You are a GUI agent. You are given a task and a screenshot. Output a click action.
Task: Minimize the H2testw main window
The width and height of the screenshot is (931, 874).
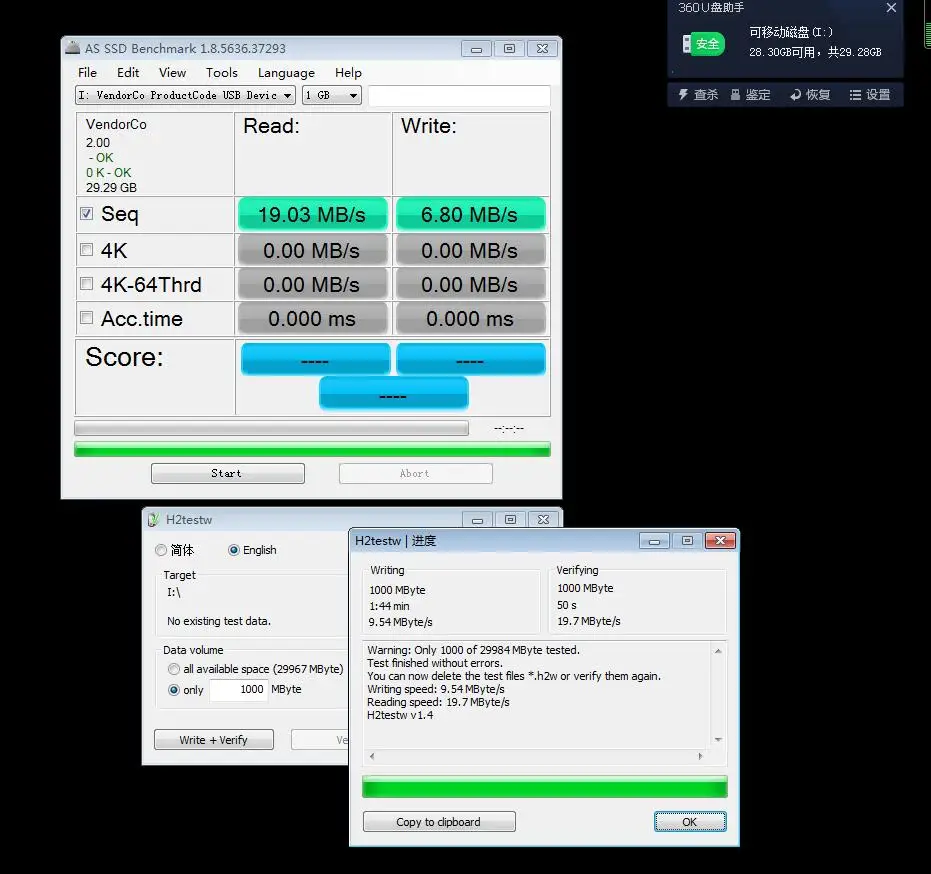tap(477, 520)
